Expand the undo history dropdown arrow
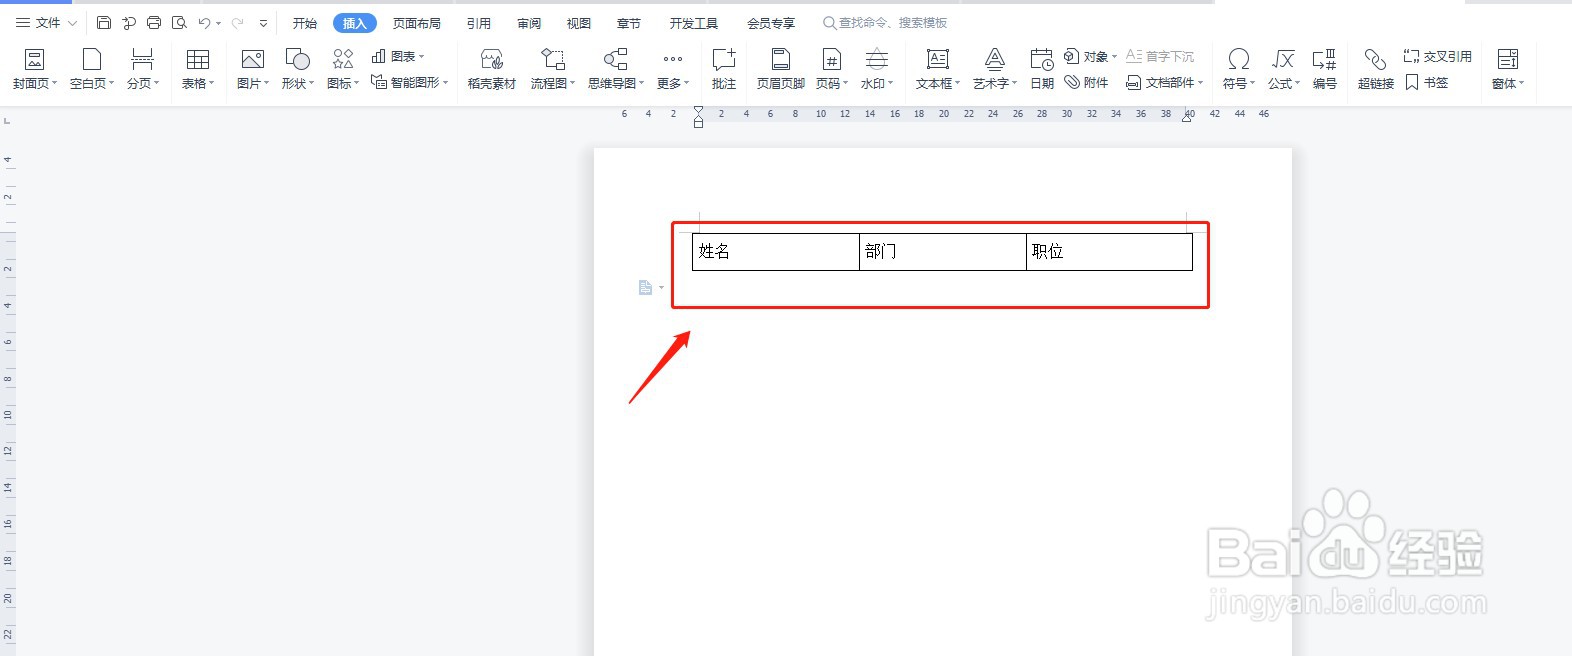The width and height of the screenshot is (1572, 656). (218, 23)
